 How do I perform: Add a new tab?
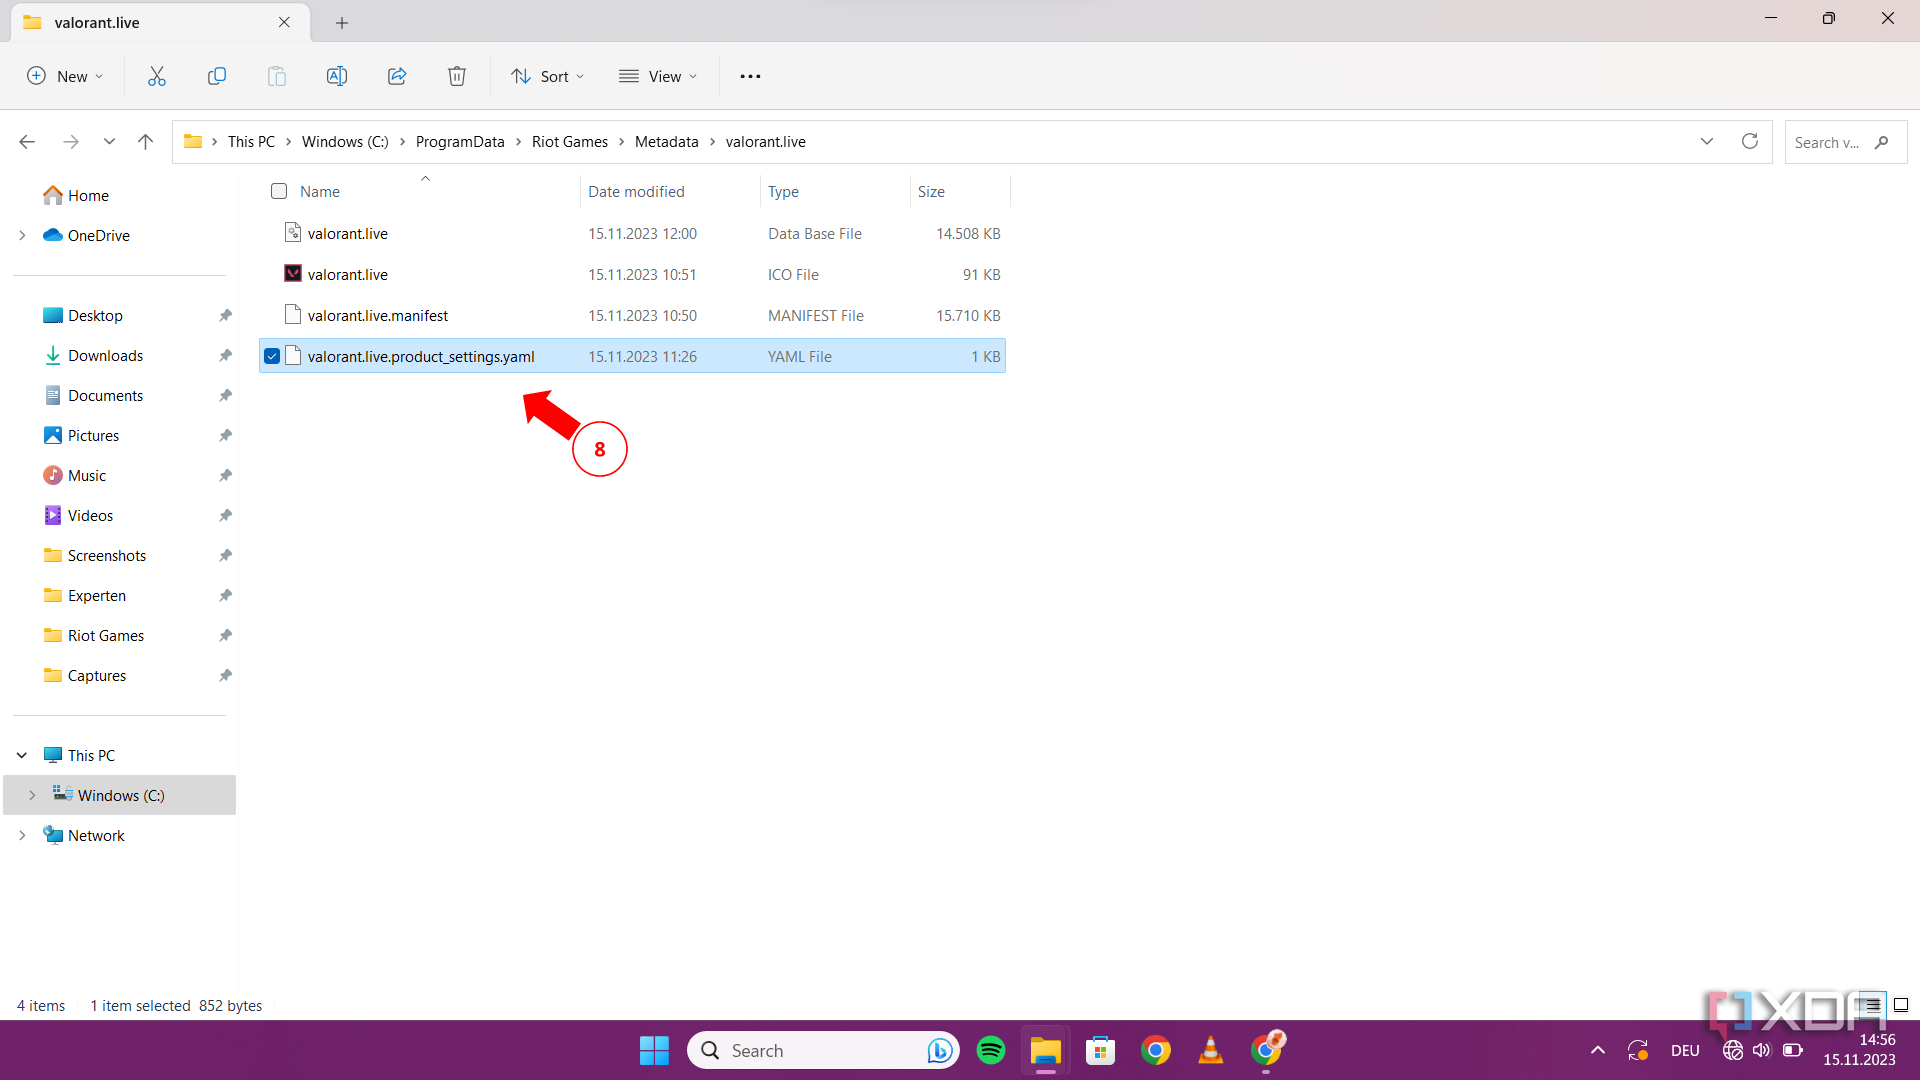click(342, 22)
